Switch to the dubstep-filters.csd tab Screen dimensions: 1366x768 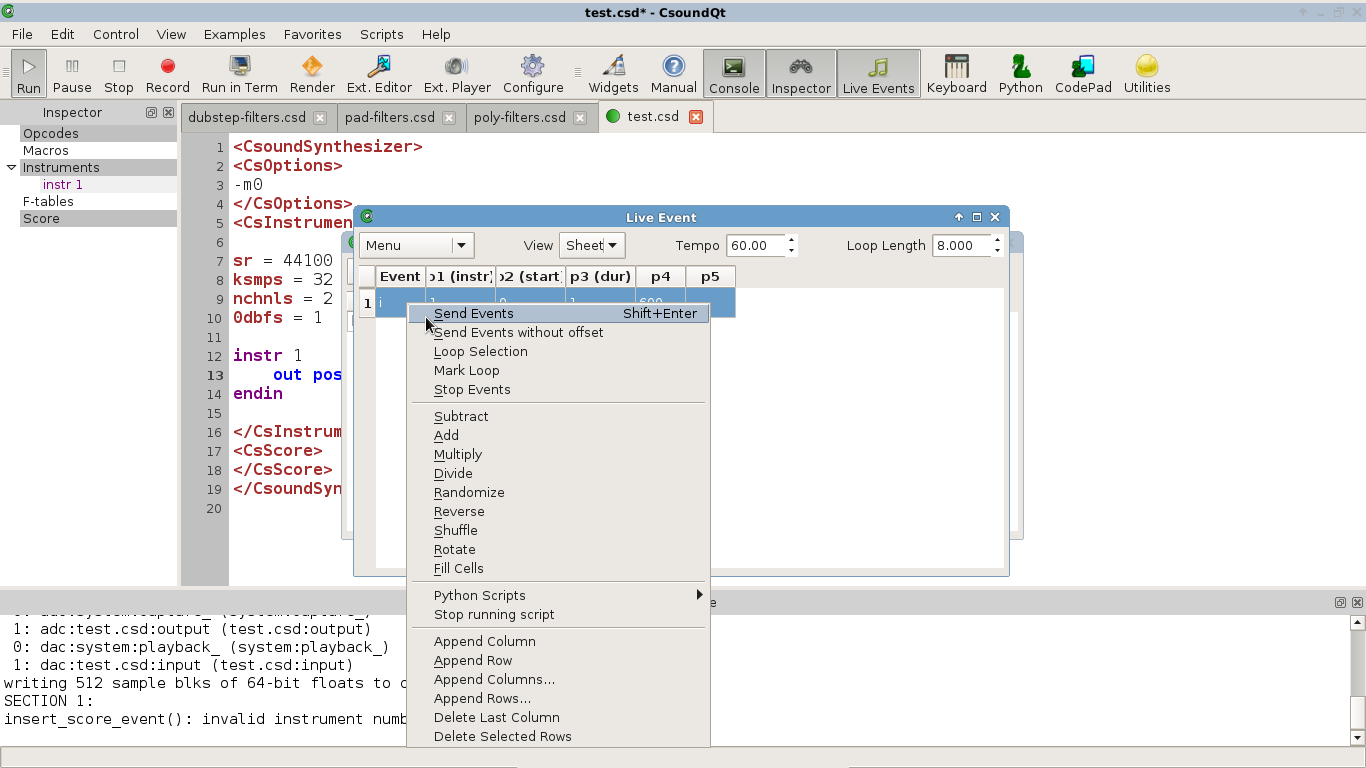click(247, 117)
